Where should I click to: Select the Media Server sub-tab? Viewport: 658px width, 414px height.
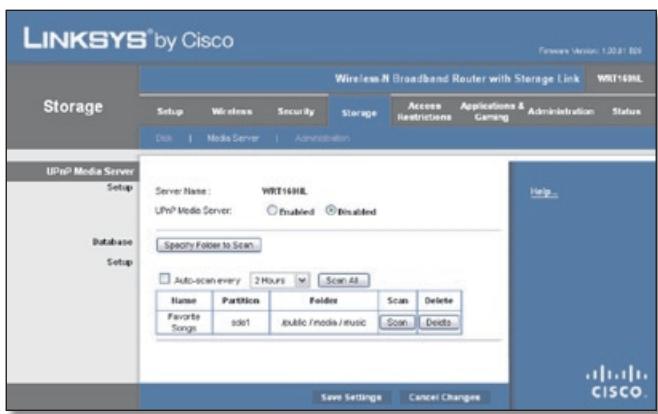point(233,138)
